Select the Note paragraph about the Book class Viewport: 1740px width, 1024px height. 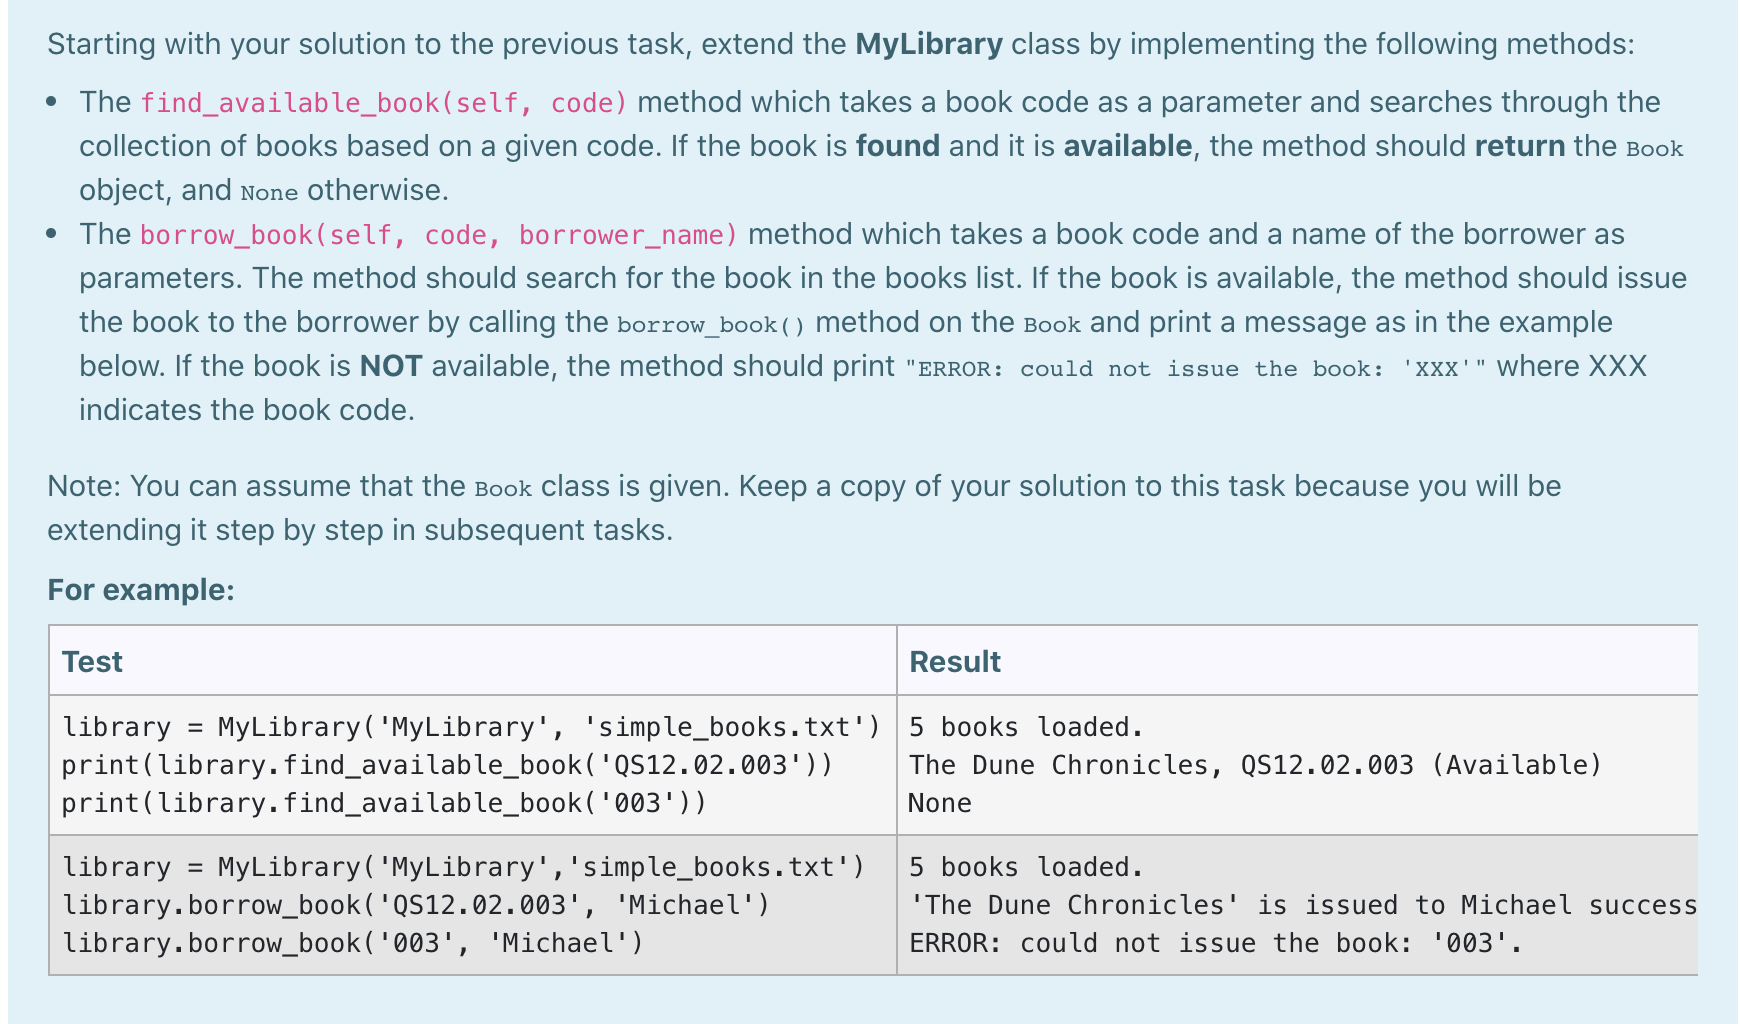[x=800, y=507]
